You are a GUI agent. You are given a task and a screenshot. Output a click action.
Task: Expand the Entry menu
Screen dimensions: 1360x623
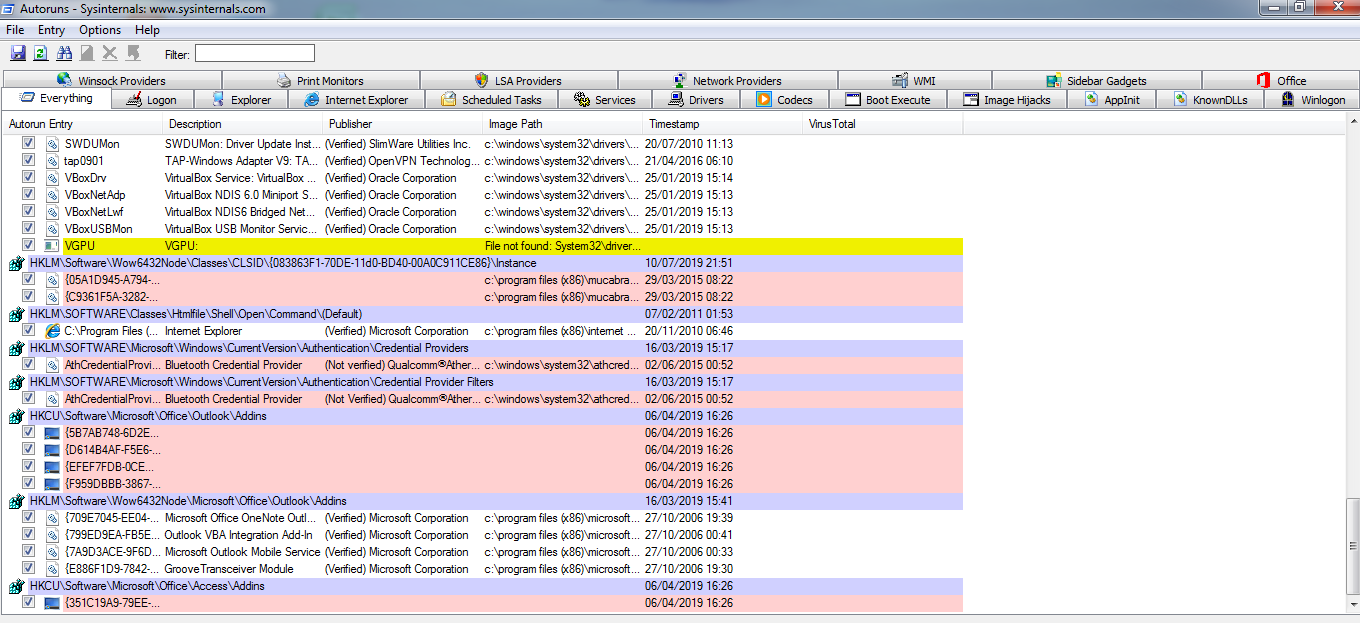(51, 30)
